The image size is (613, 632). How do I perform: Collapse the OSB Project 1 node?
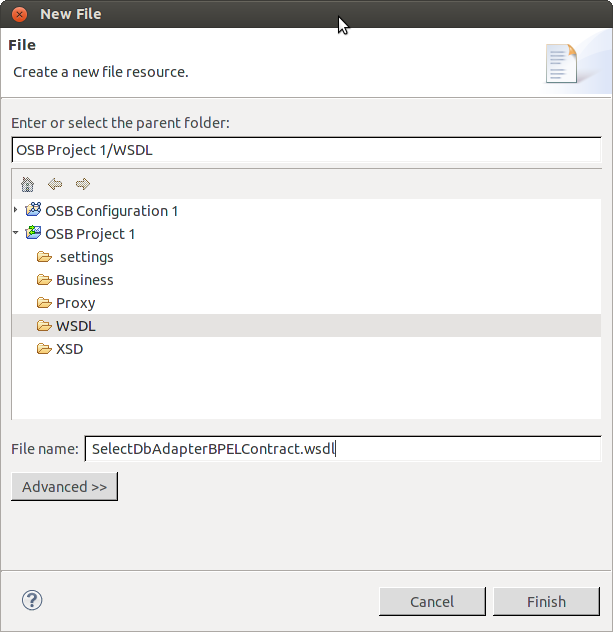(15, 233)
